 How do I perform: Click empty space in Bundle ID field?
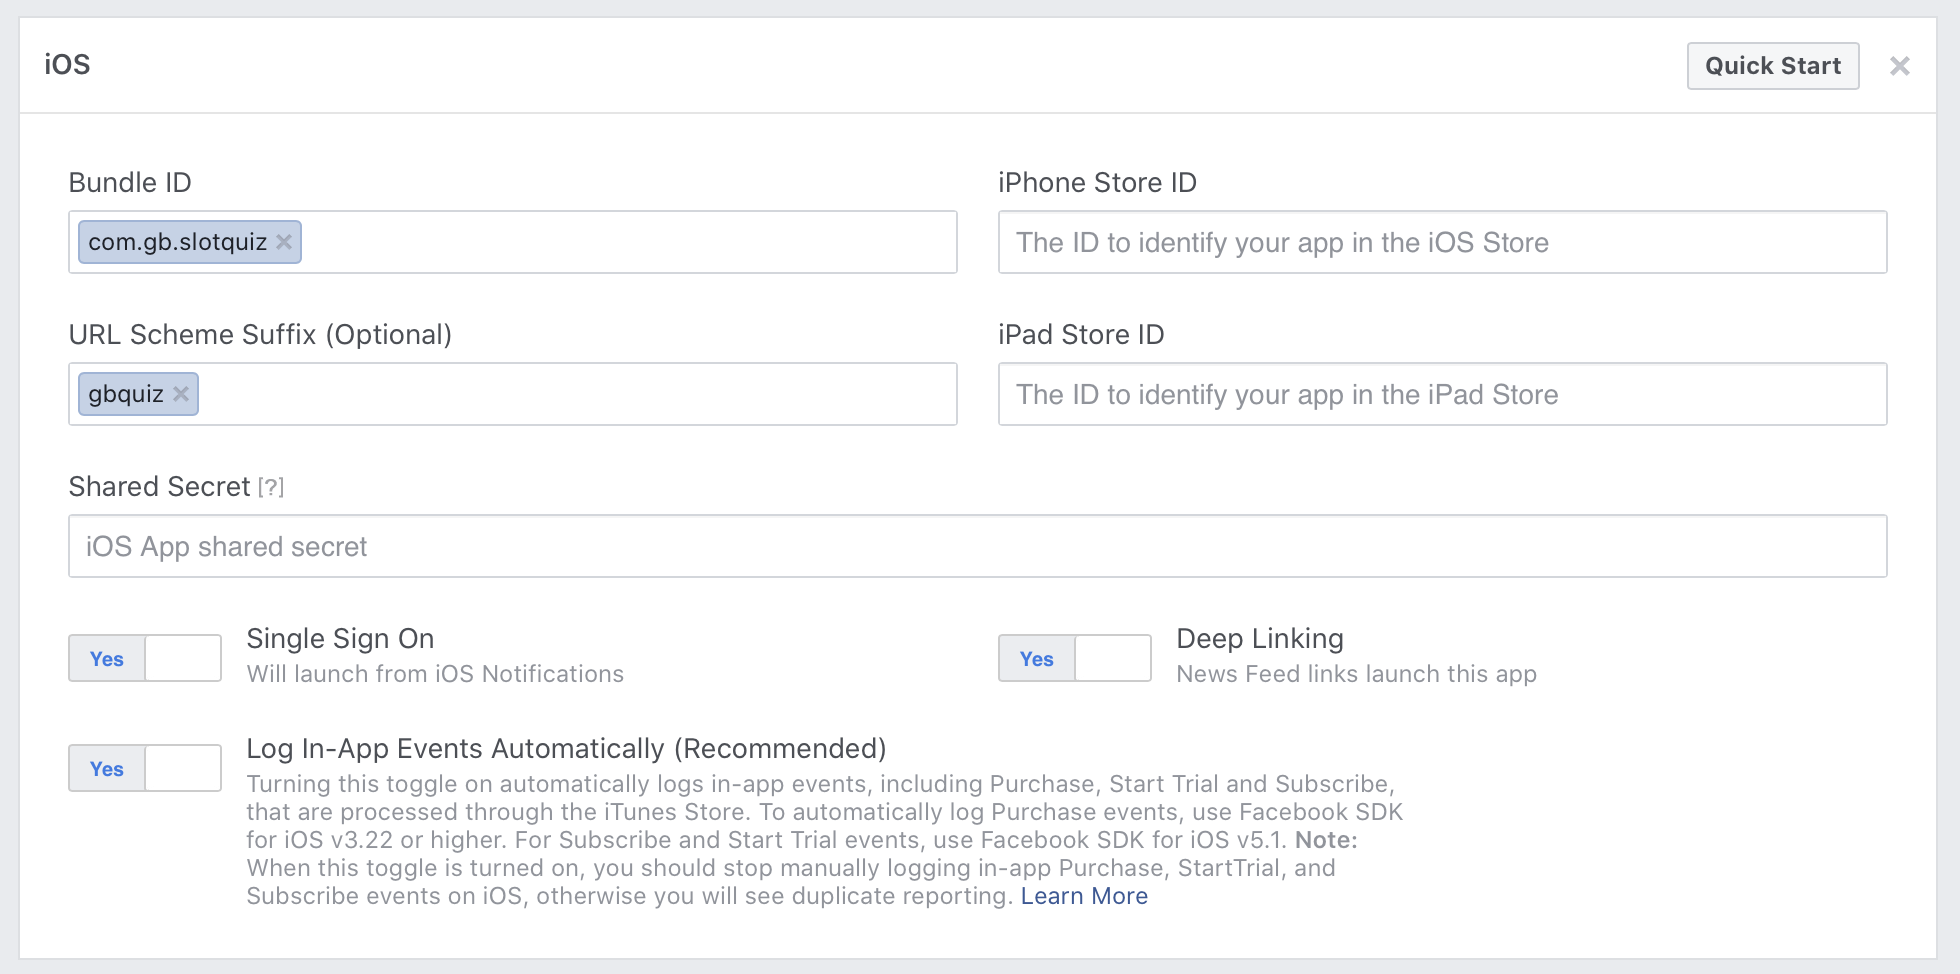(x=628, y=242)
